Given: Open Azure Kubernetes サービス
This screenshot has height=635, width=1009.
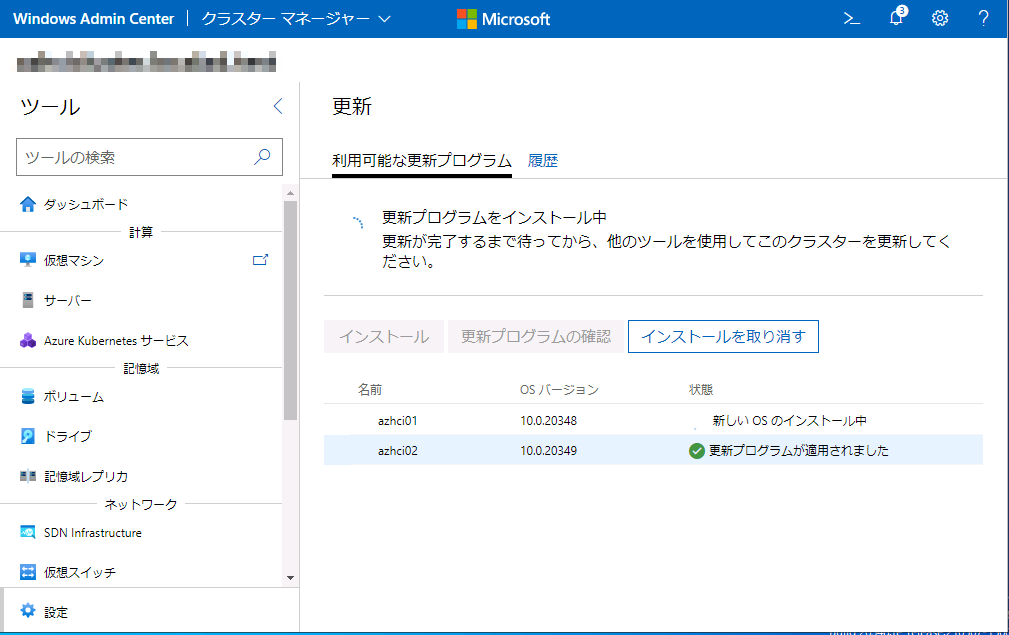Looking at the screenshot, I should pos(117,340).
